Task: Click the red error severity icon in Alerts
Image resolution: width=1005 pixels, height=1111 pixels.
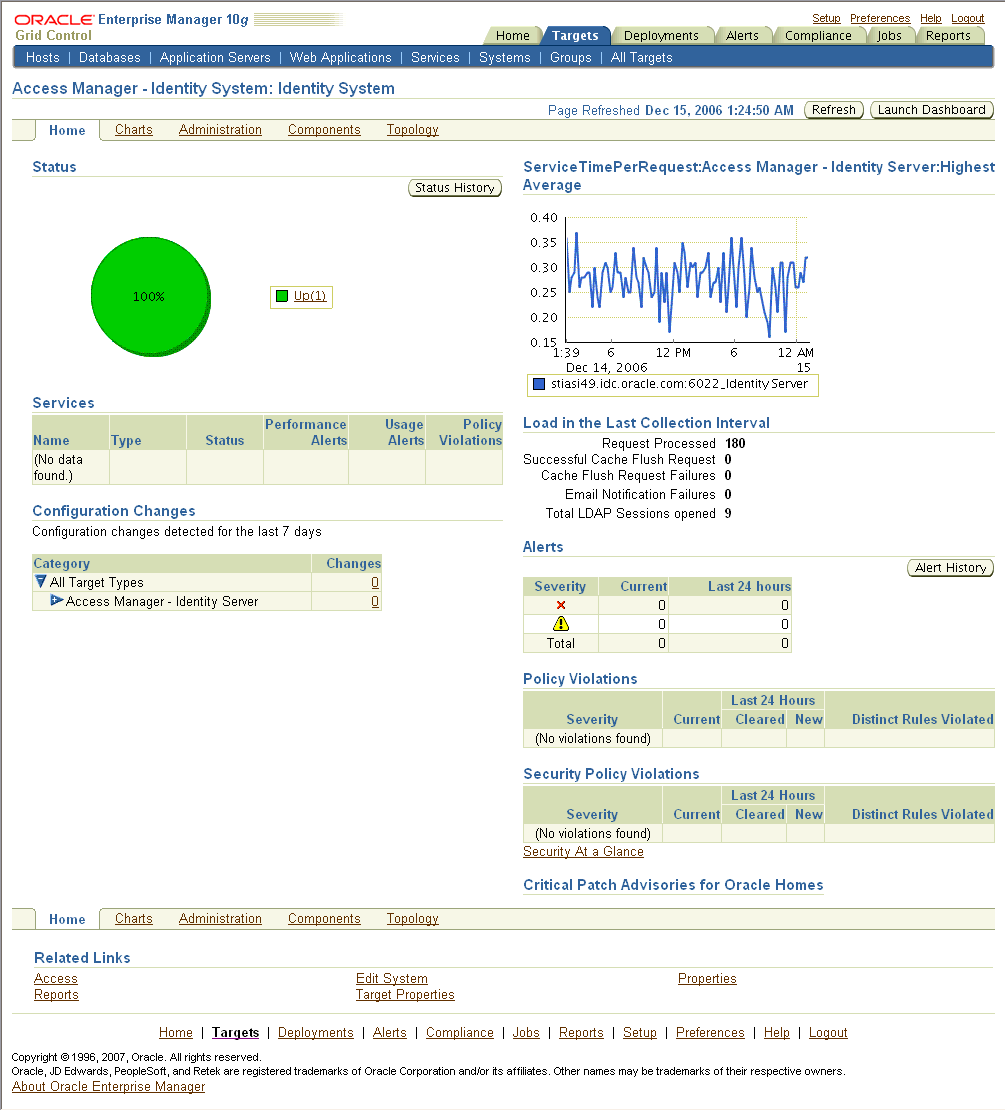Action: 560,605
